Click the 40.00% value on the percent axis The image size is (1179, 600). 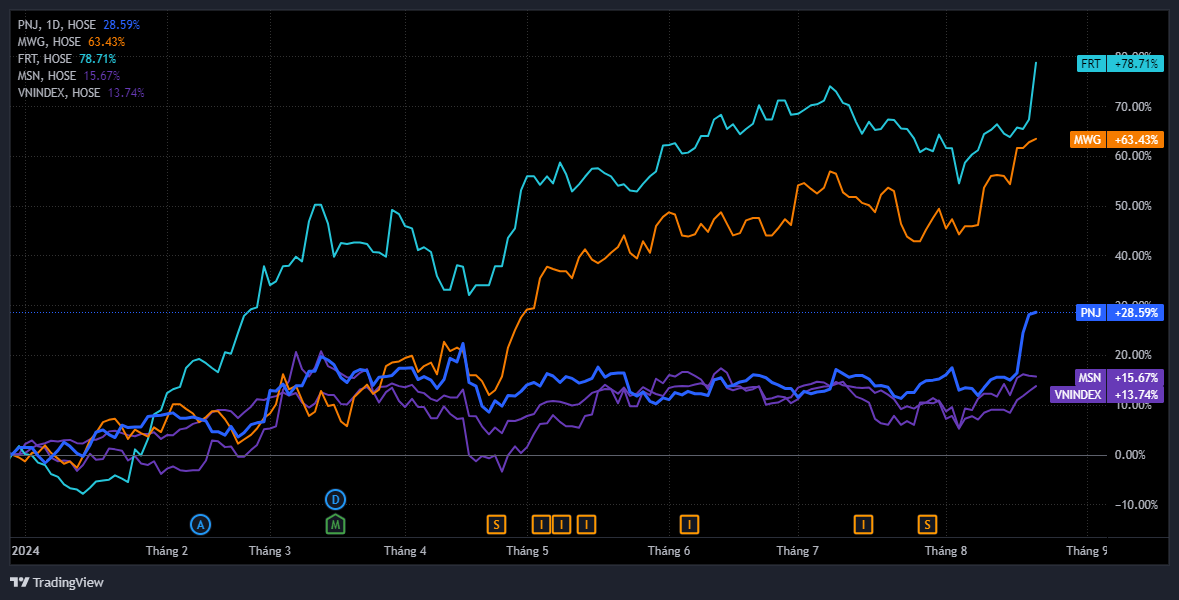[1133, 256]
